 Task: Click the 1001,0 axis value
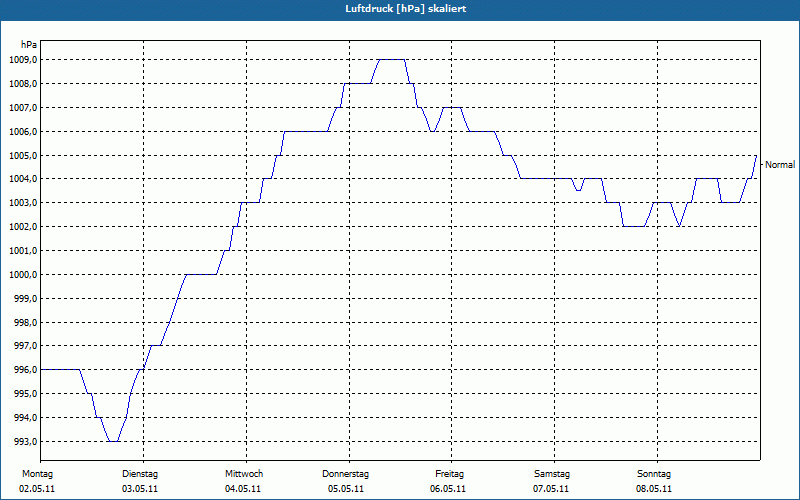tap(23, 251)
